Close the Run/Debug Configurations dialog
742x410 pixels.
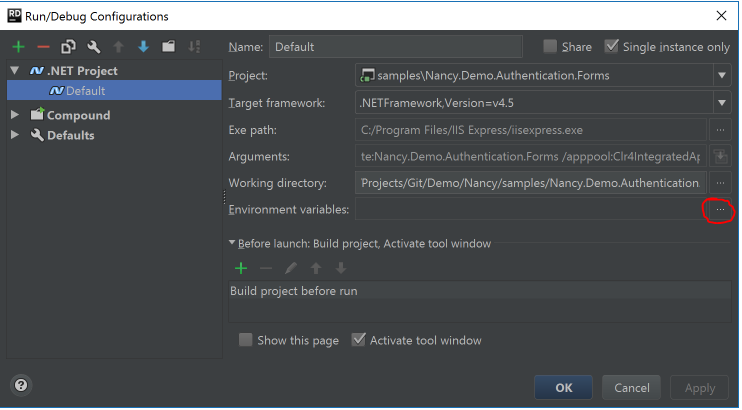[x=721, y=16]
